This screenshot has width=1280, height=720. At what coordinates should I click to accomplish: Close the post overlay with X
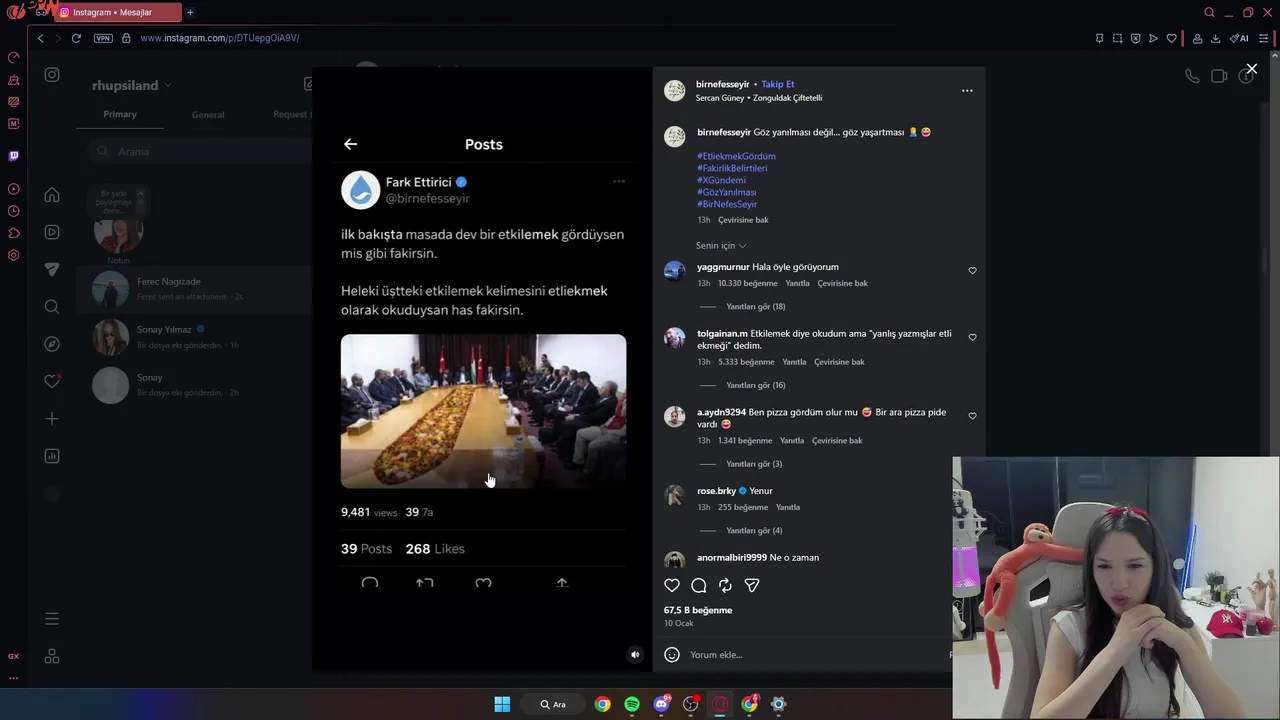pos(1251,69)
